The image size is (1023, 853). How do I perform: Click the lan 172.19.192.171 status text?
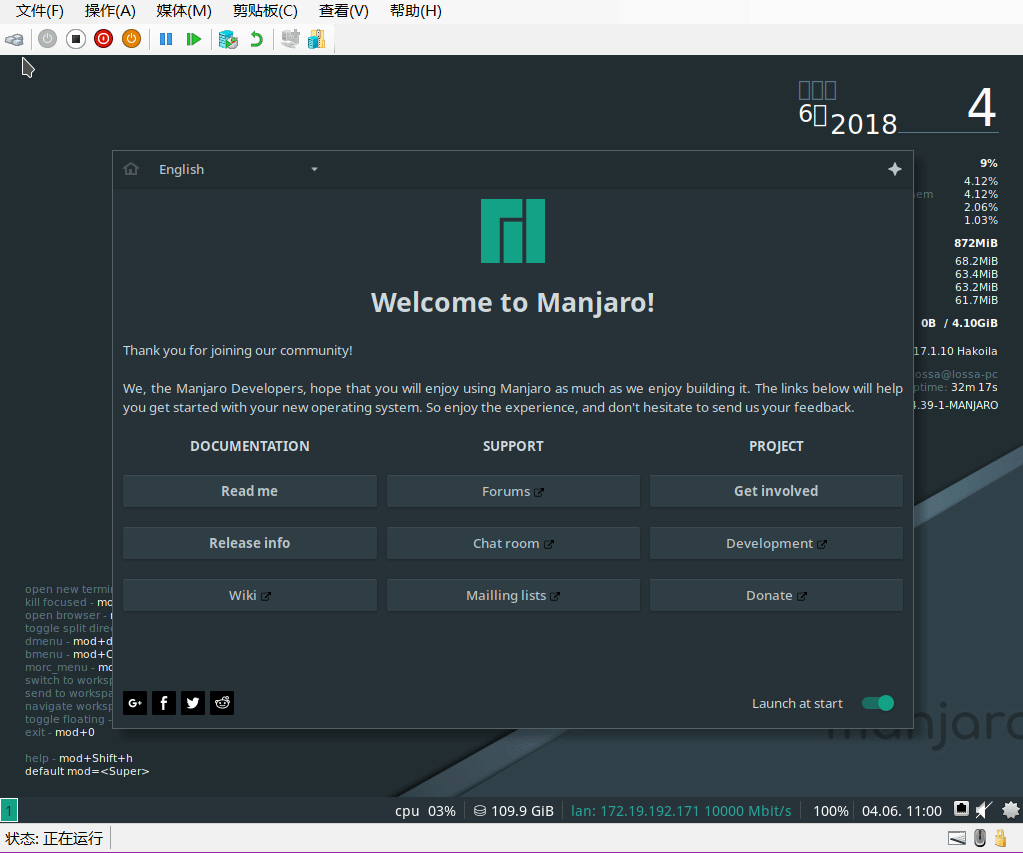[681, 811]
